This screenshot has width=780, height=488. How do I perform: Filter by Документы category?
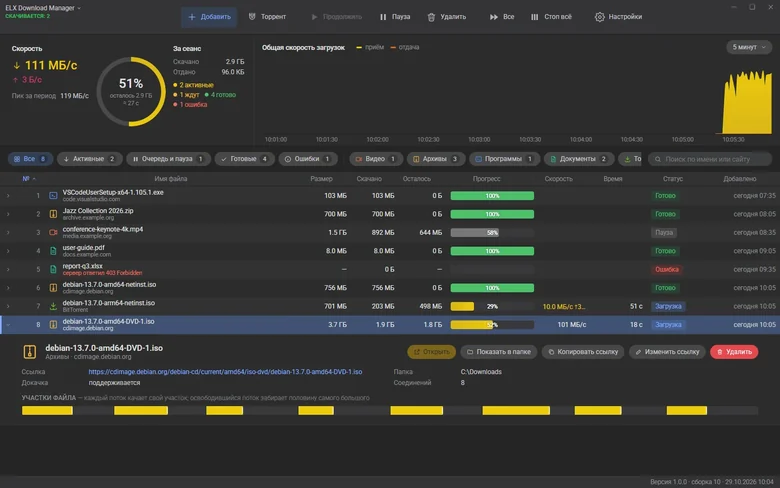[x=578, y=159]
